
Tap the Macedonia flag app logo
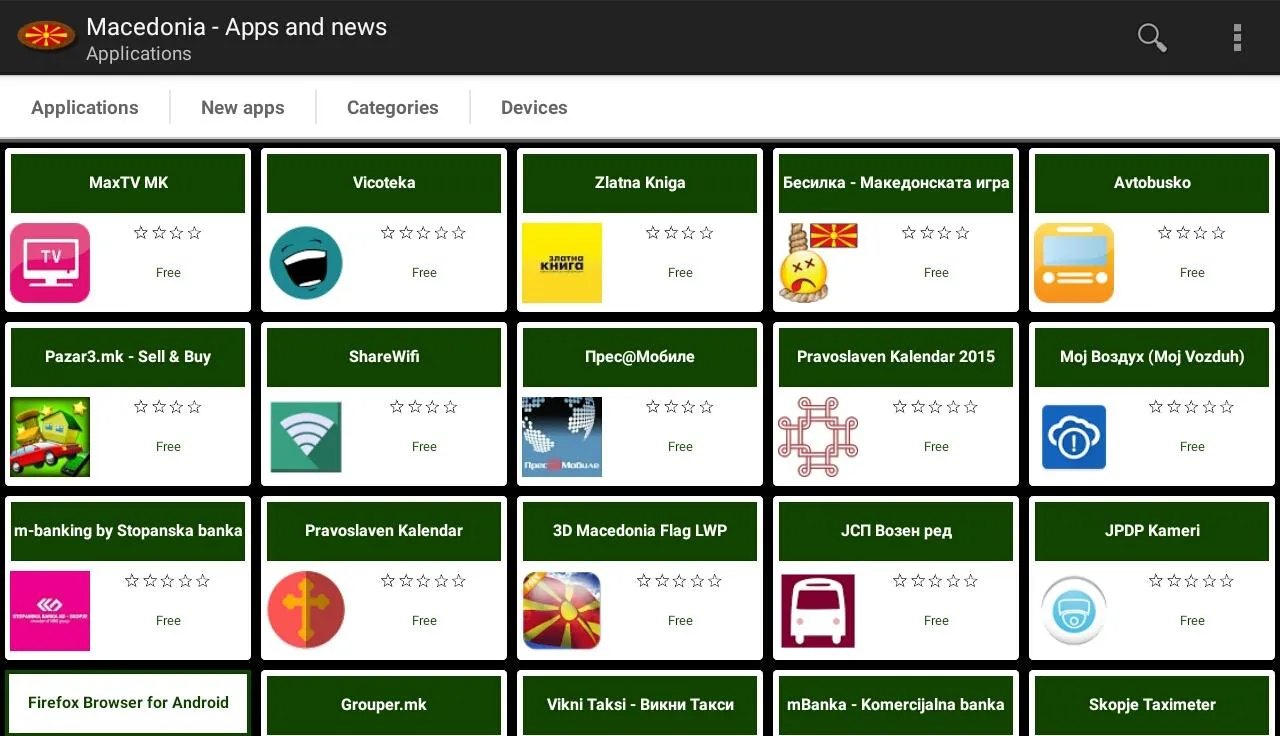[x=47, y=37]
